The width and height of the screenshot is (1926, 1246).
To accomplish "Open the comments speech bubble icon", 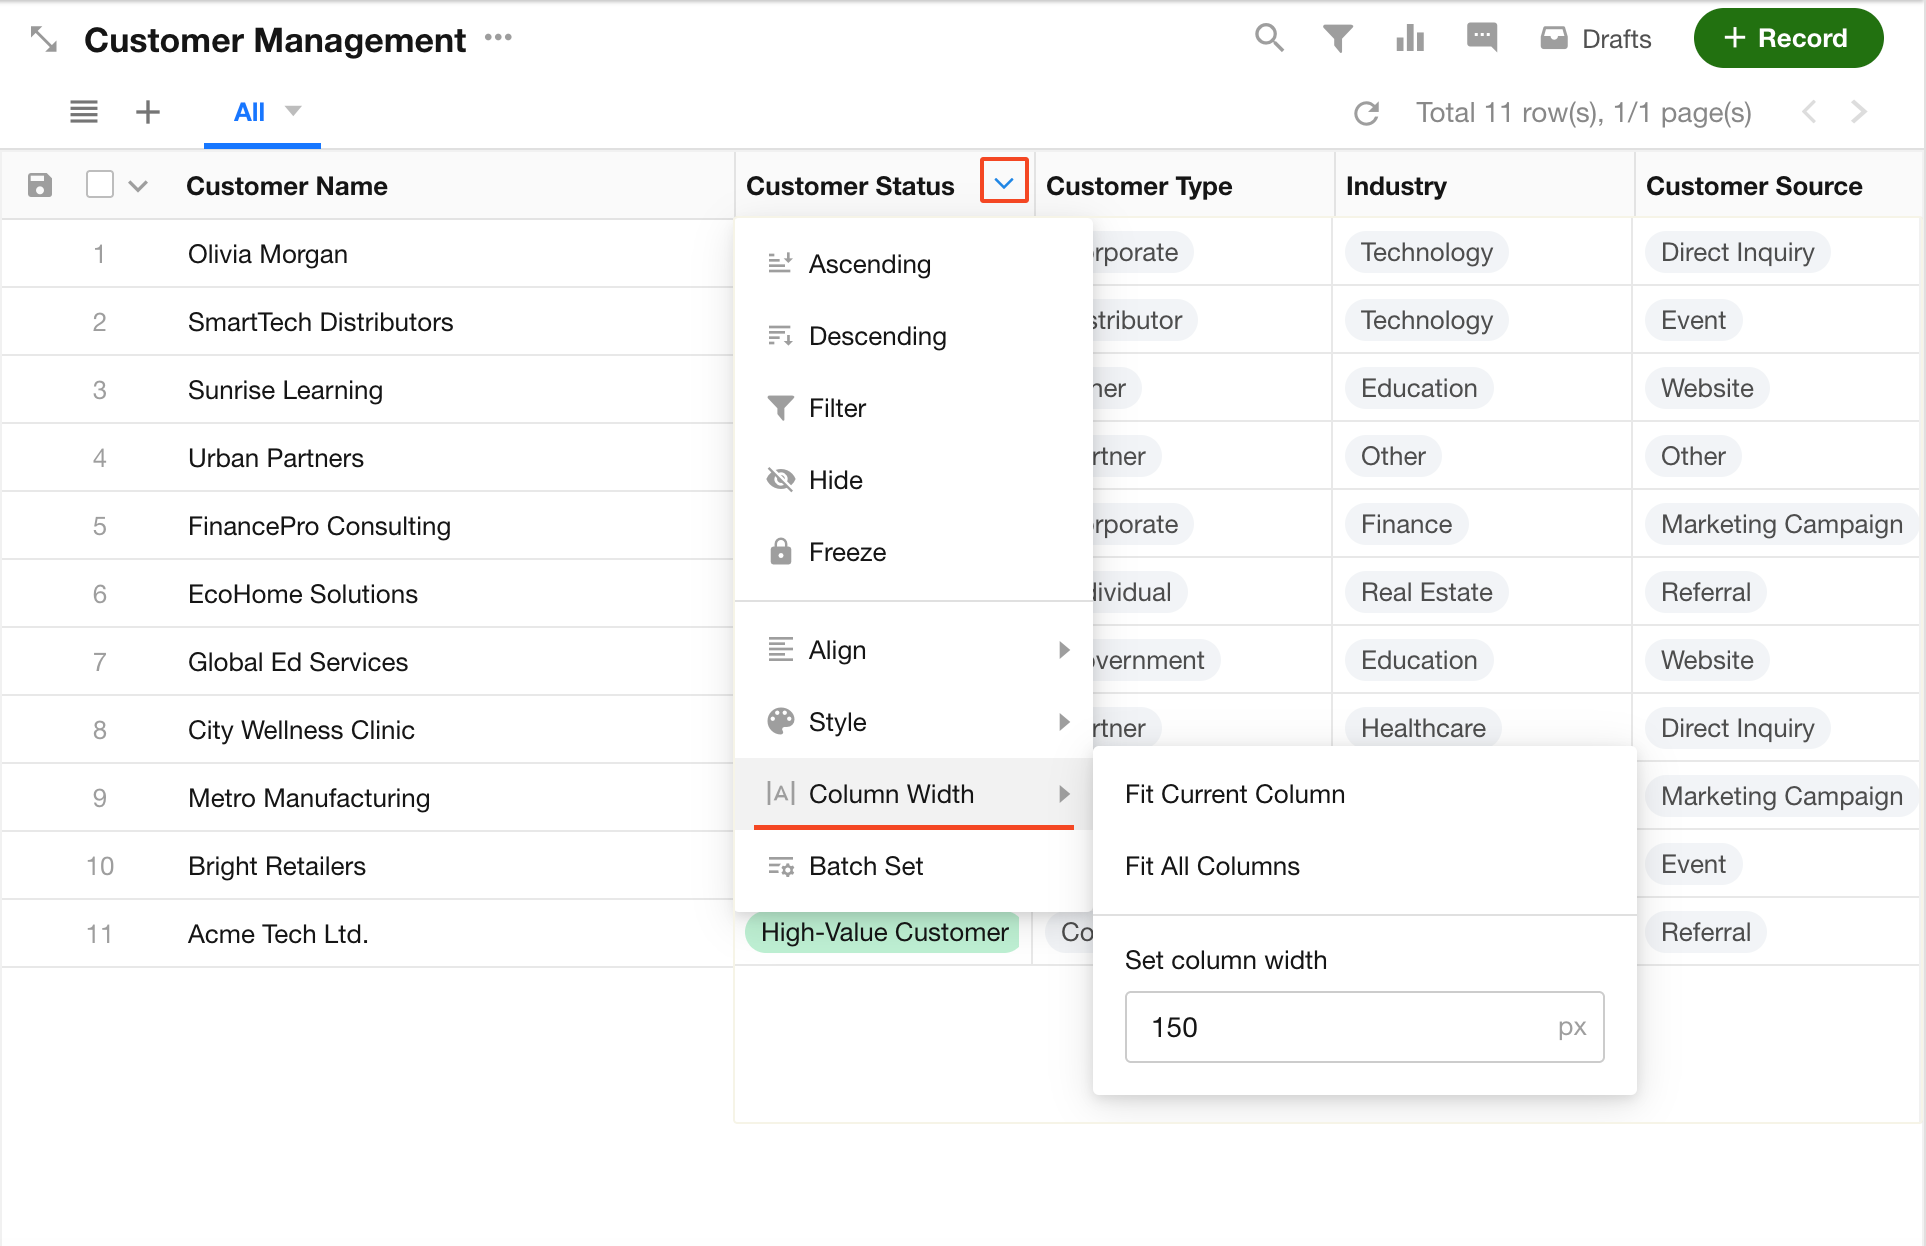I will 1481,38.
